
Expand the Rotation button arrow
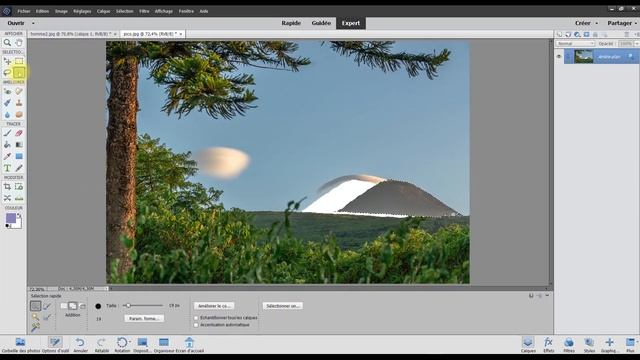click(130, 342)
